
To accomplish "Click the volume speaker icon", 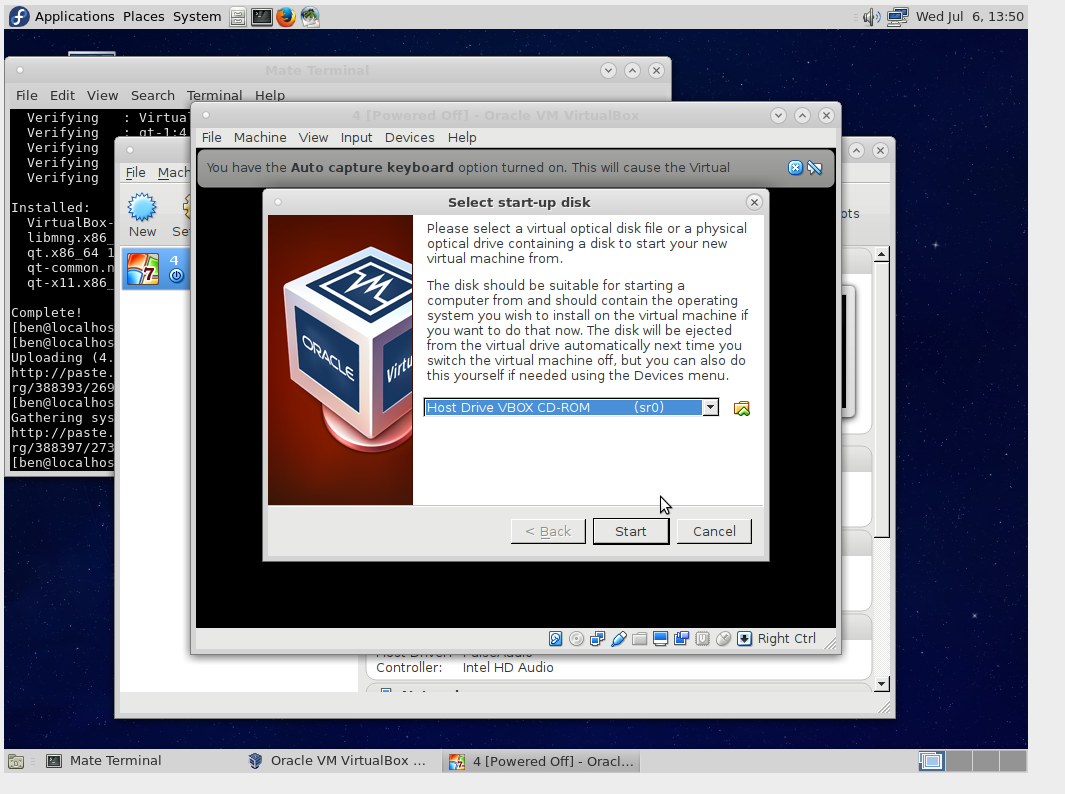I will point(871,16).
